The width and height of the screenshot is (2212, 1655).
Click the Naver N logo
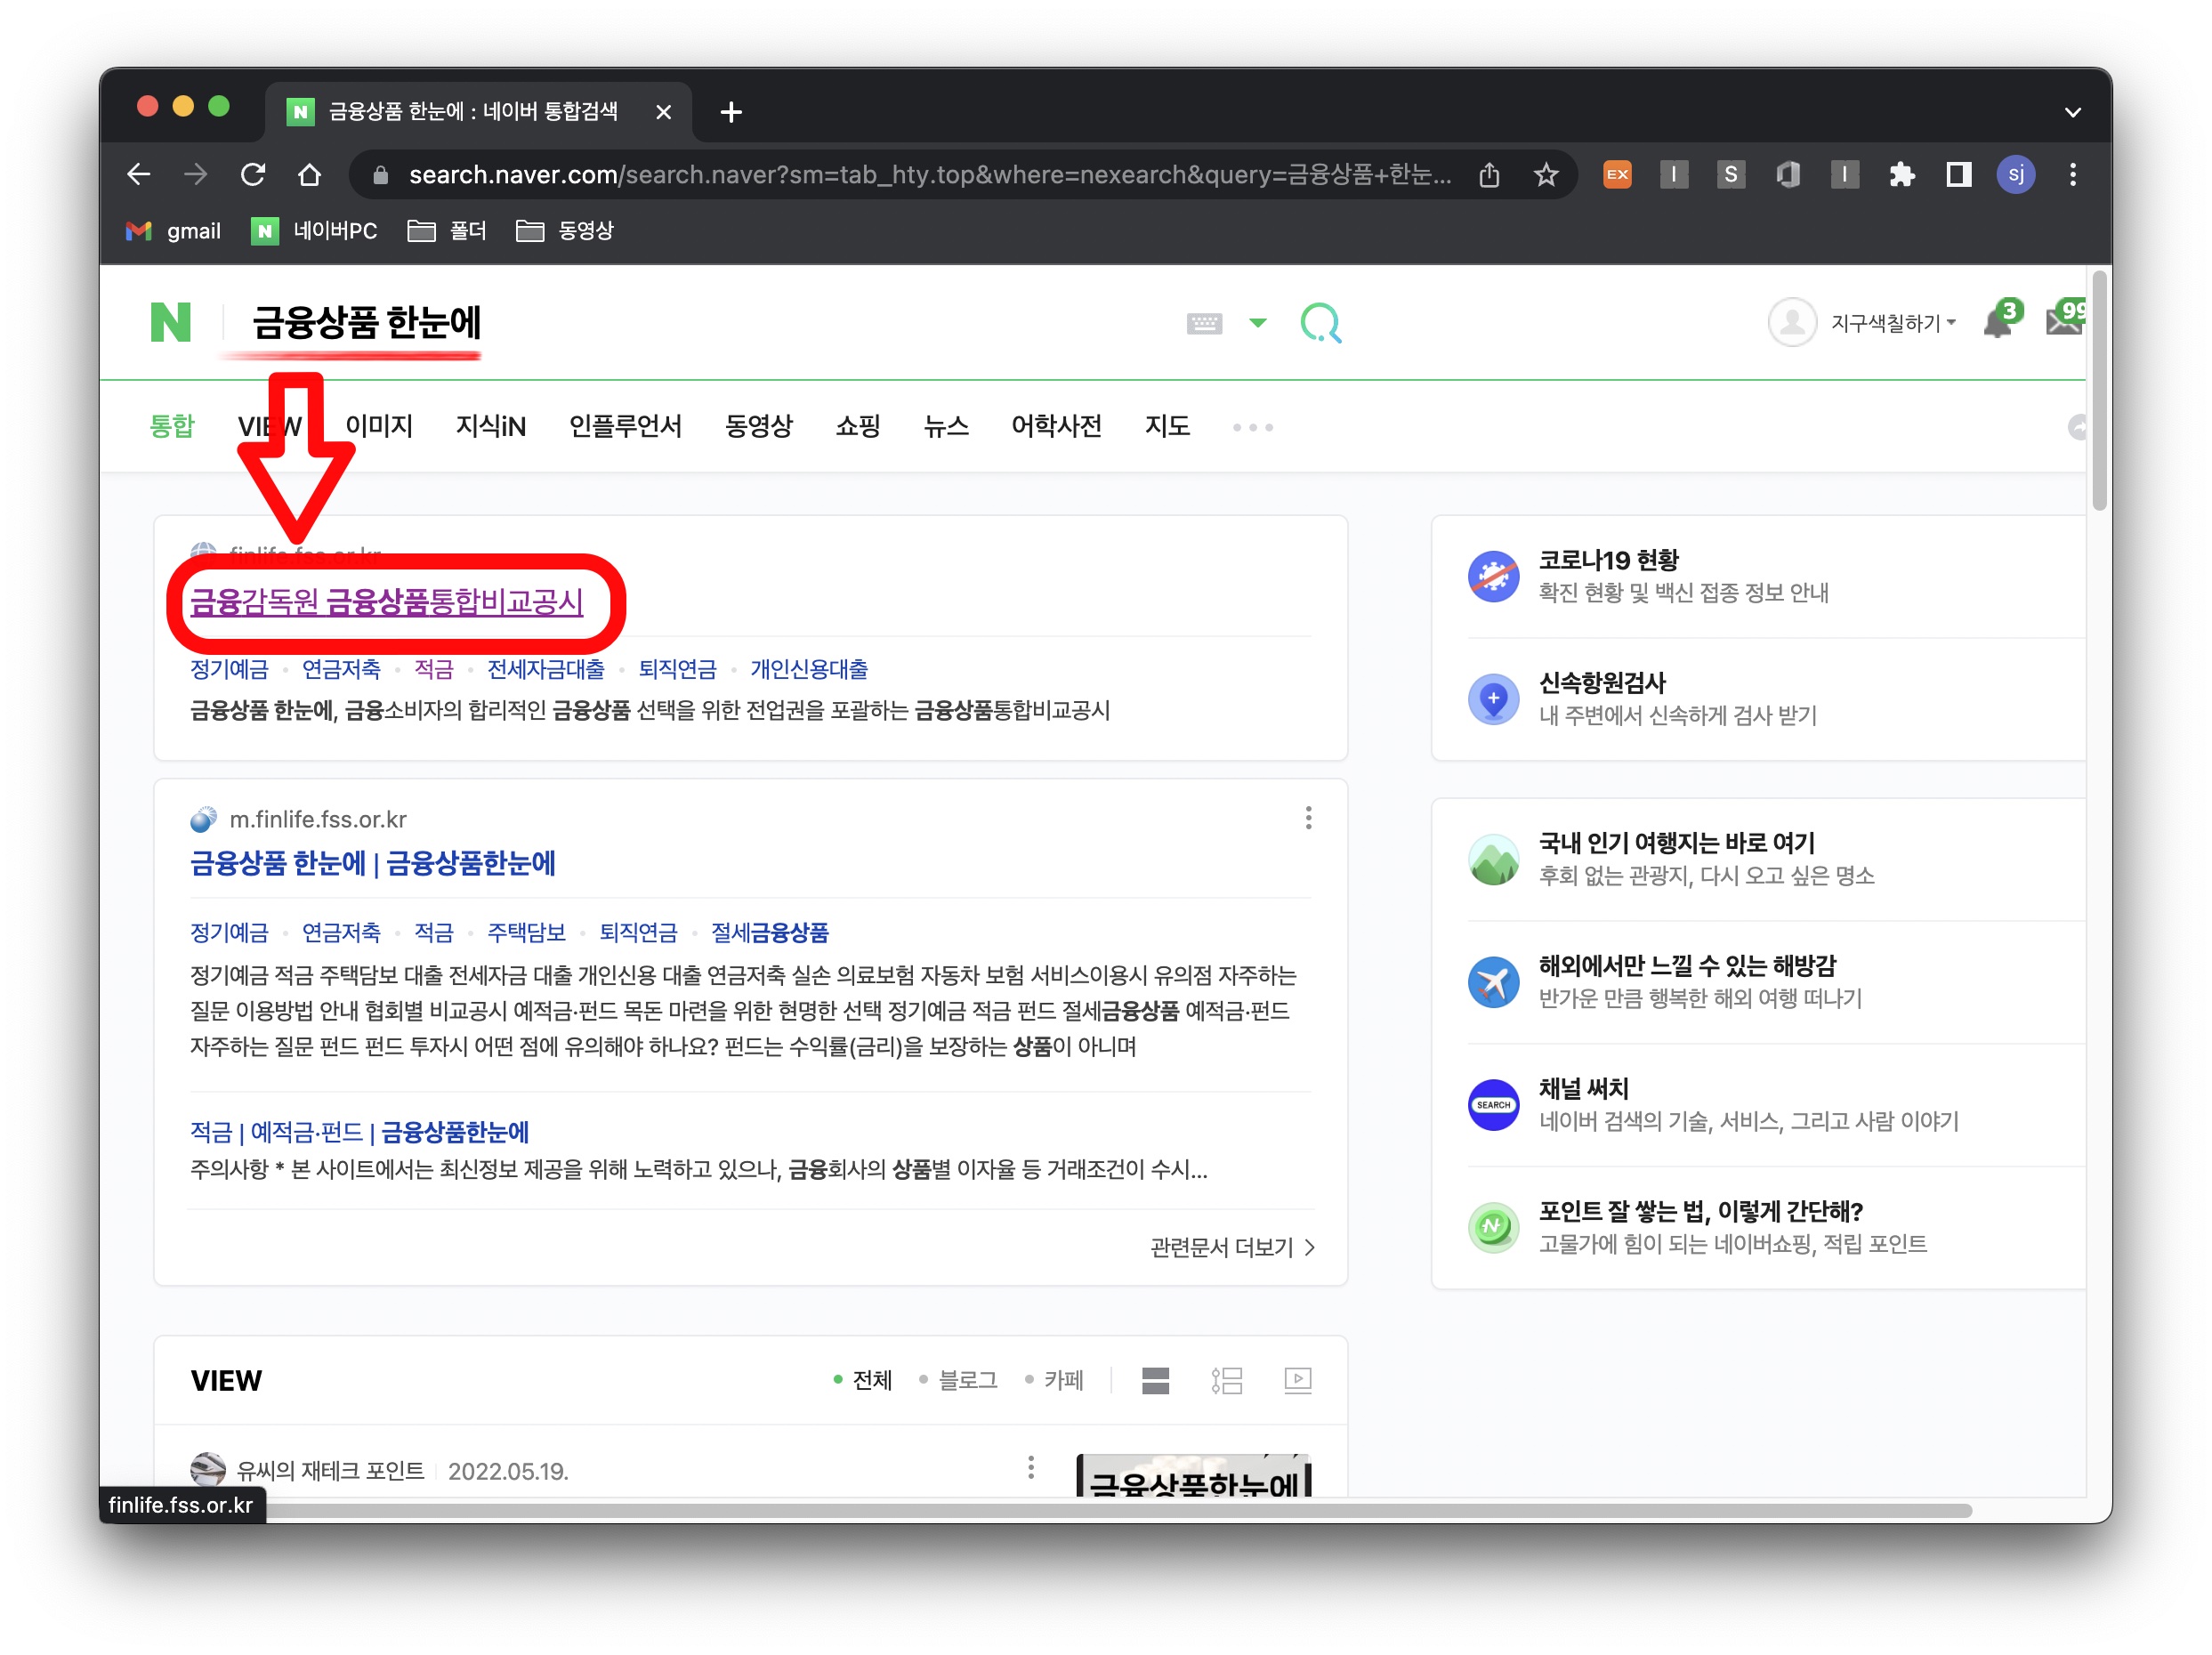(x=170, y=322)
